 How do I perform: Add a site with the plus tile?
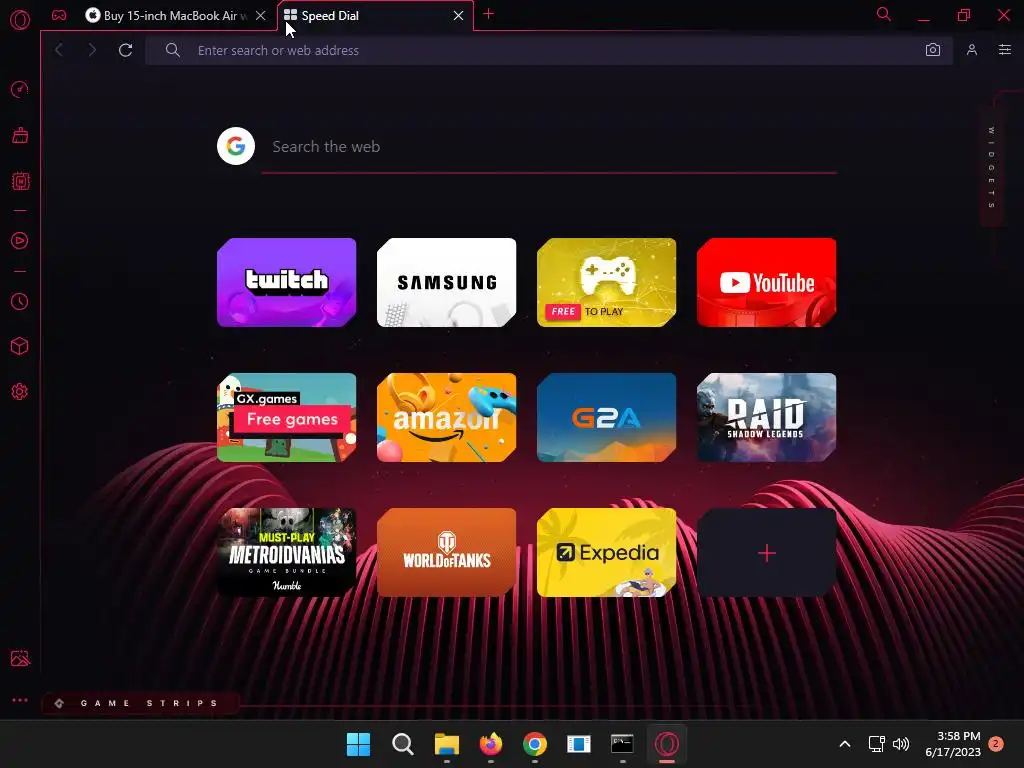pos(767,552)
